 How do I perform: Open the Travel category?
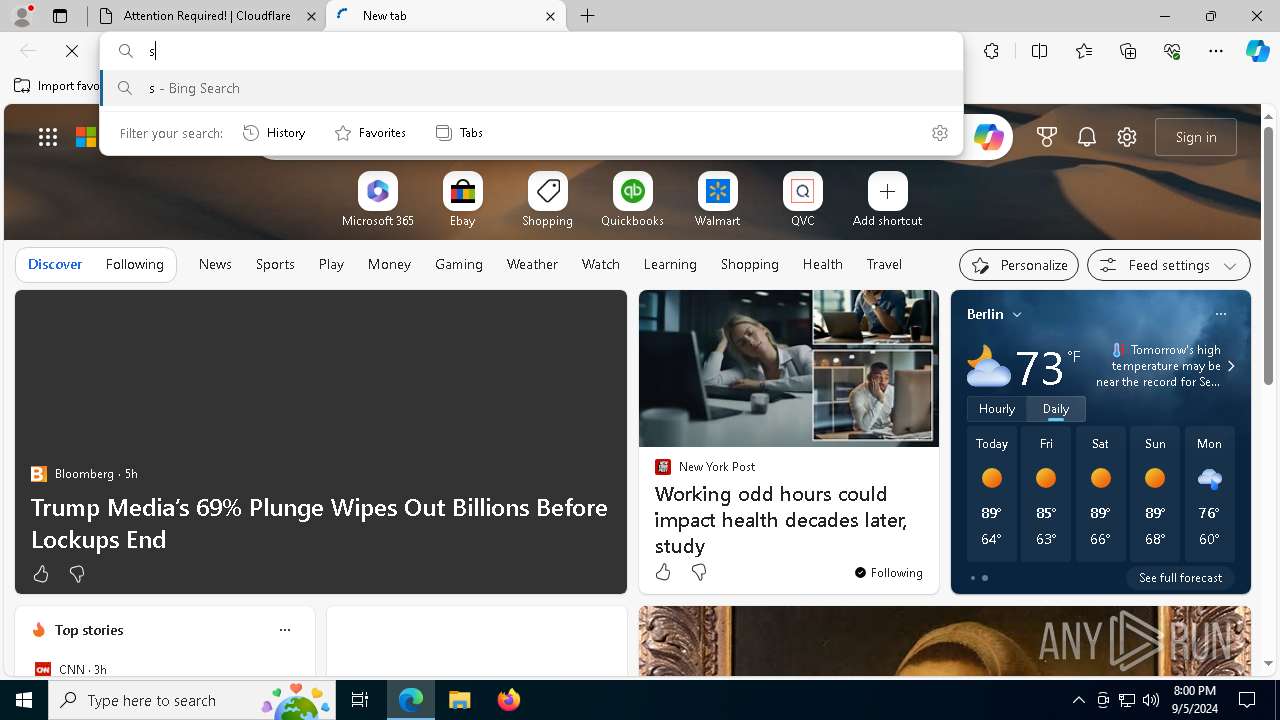pyautogui.click(x=884, y=264)
